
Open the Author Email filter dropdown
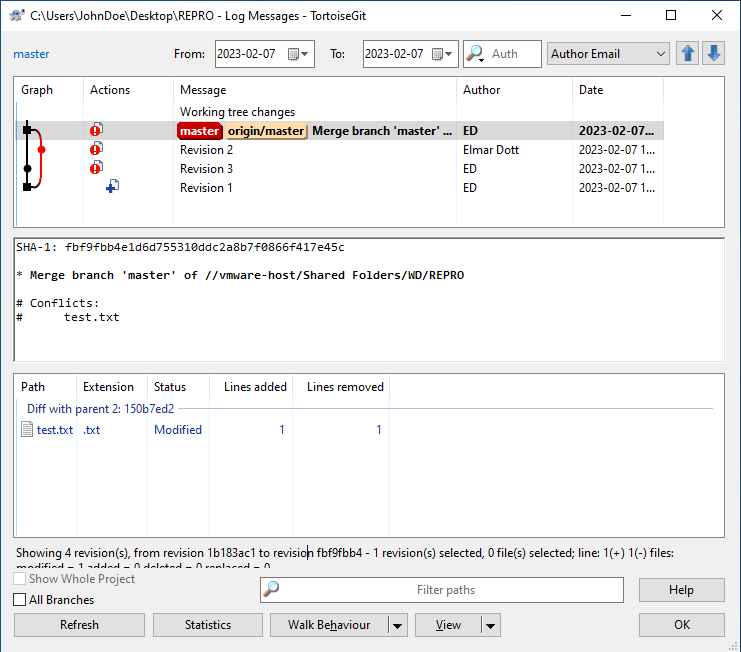coord(608,54)
